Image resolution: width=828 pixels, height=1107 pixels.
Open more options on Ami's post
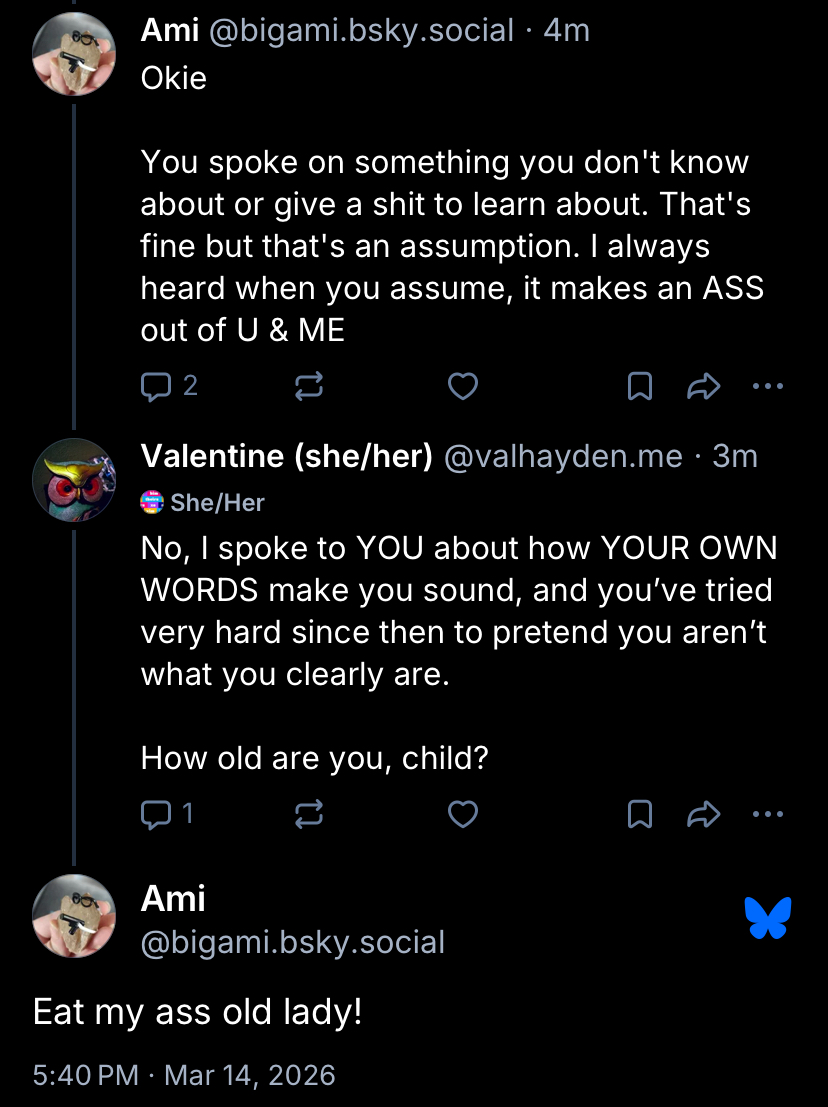click(768, 386)
